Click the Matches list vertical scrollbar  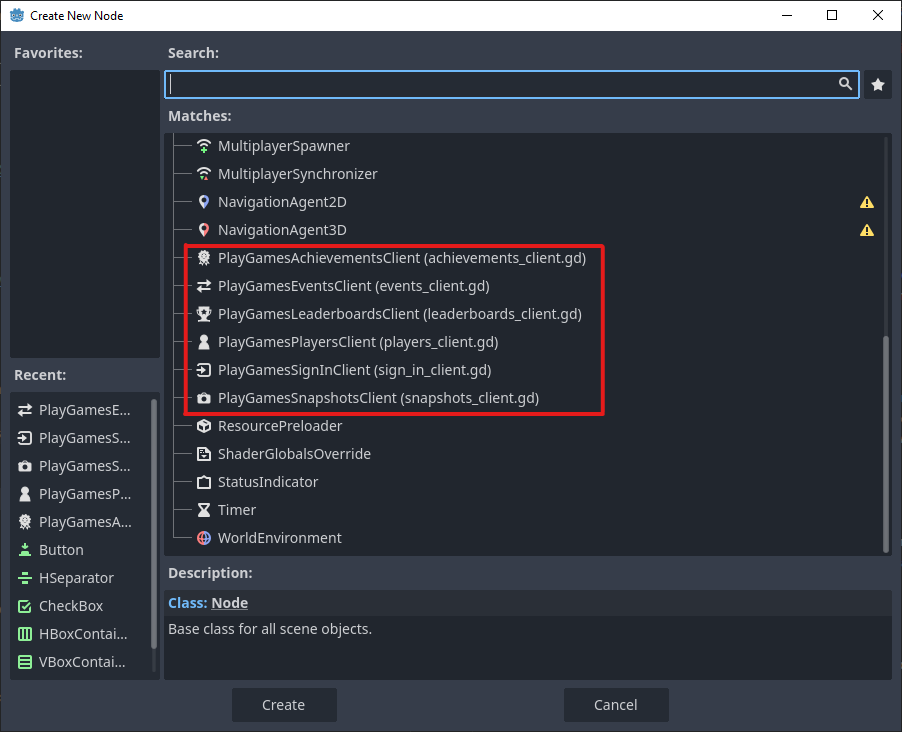click(886, 443)
